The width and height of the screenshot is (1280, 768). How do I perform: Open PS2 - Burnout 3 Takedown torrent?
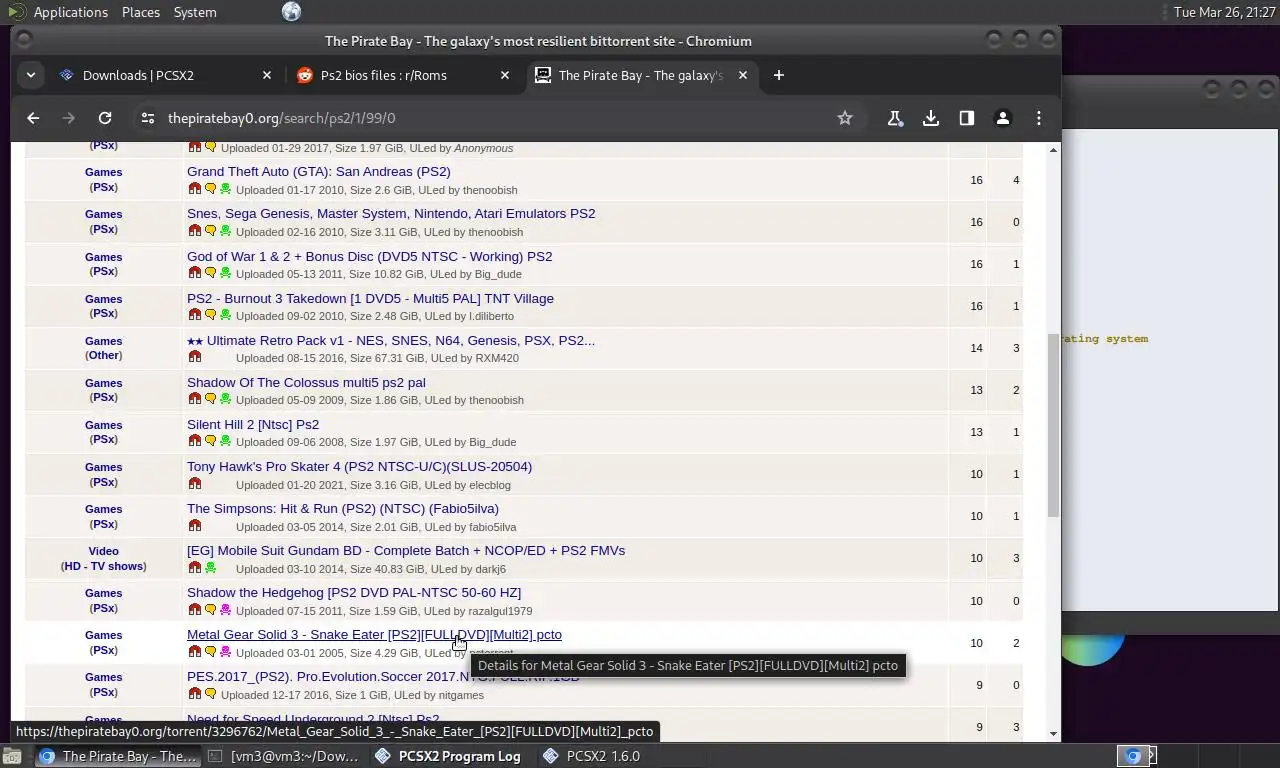click(x=370, y=298)
